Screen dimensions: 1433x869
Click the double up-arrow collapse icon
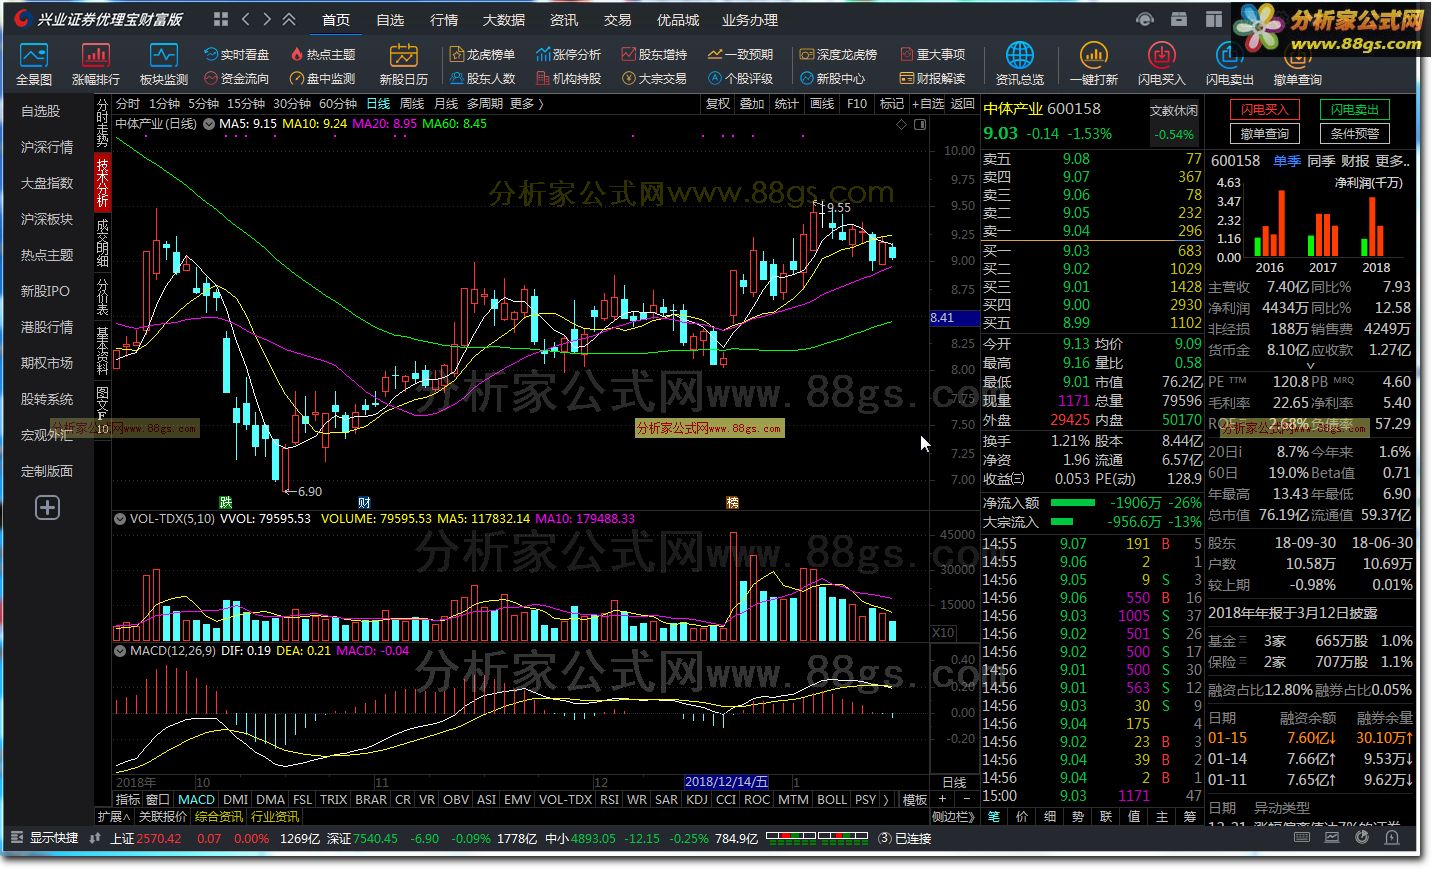click(289, 19)
